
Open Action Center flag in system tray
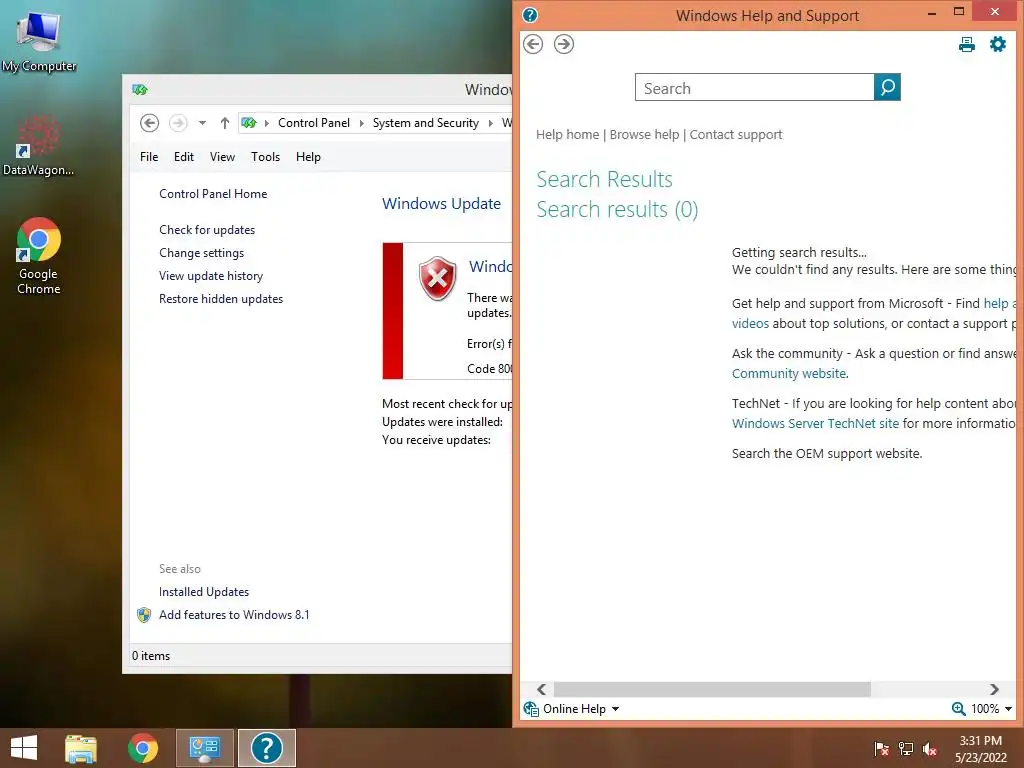(881, 748)
